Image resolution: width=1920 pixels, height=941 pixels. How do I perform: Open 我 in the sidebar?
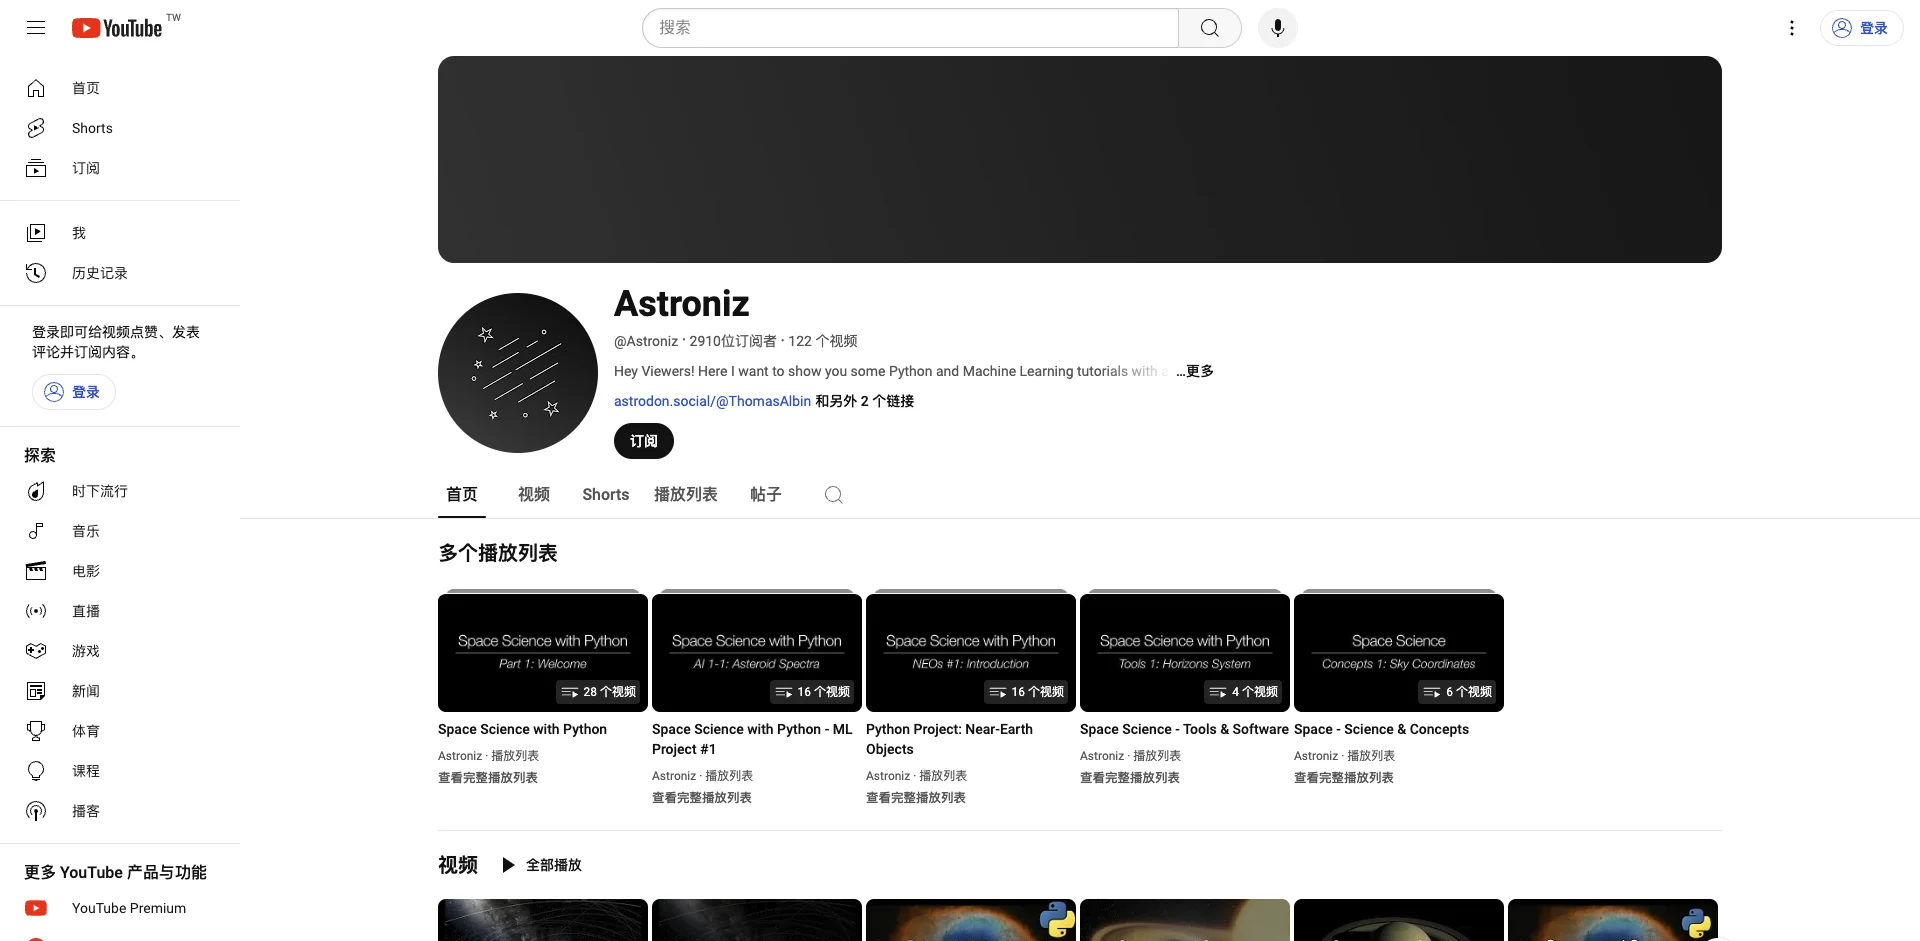tap(120, 233)
